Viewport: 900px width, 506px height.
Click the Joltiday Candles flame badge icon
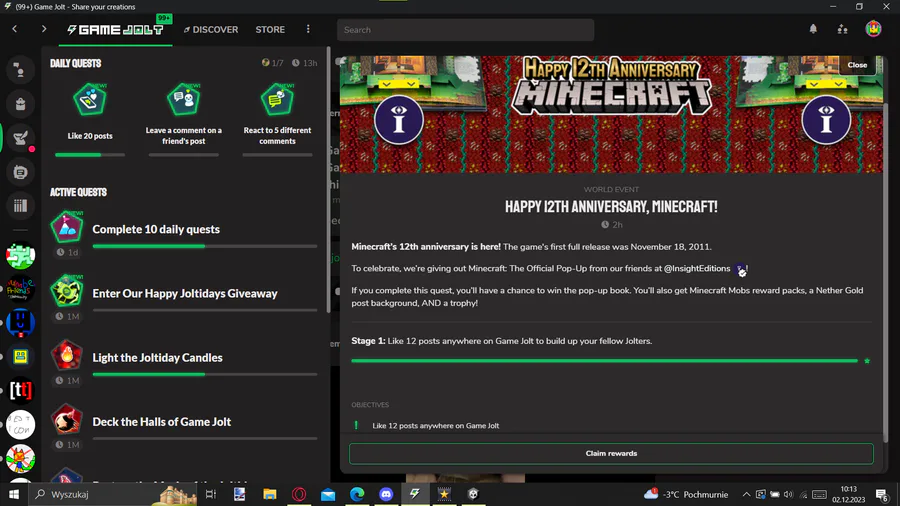(x=67, y=355)
